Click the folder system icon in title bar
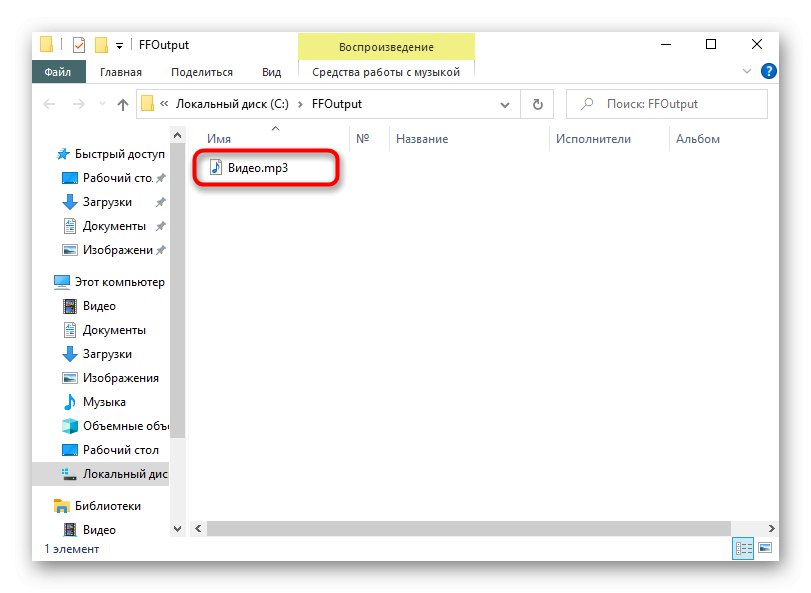811x593 pixels. pyautogui.click(x=47, y=44)
